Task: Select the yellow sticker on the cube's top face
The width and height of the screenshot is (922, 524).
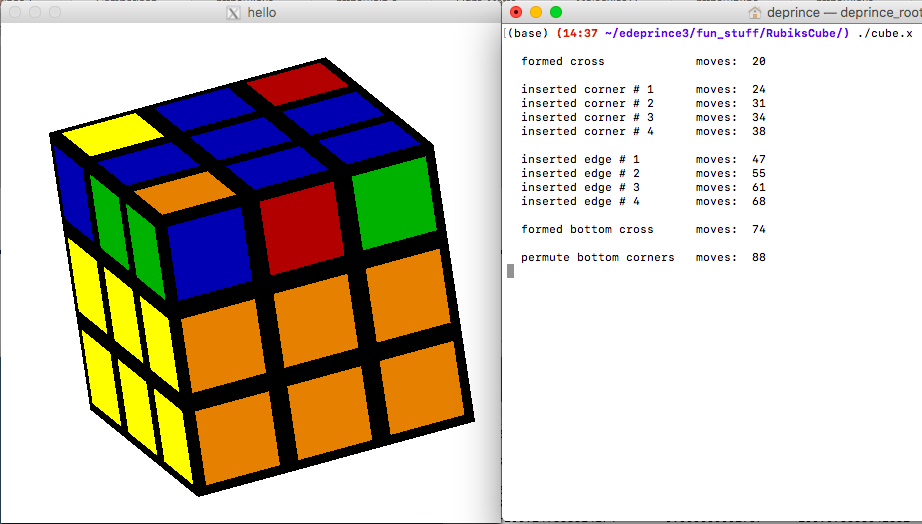Action: [106, 134]
